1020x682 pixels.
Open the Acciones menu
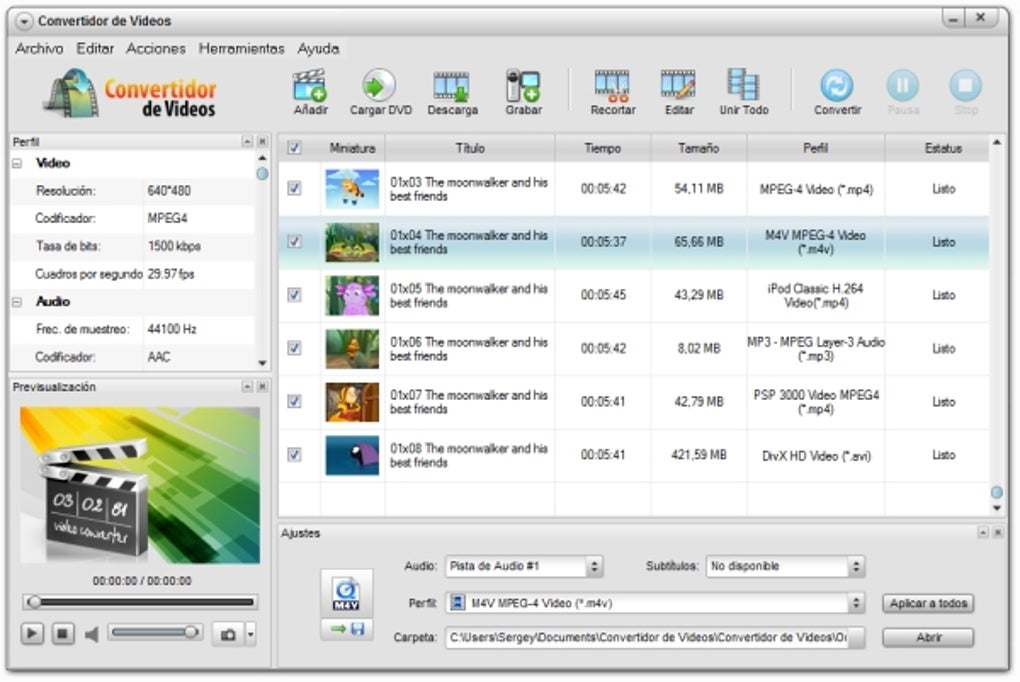[155, 49]
